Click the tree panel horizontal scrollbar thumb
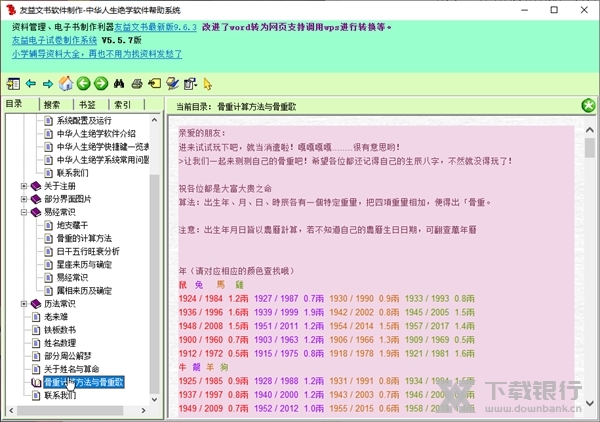This screenshot has width=600, height=422. point(70,411)
